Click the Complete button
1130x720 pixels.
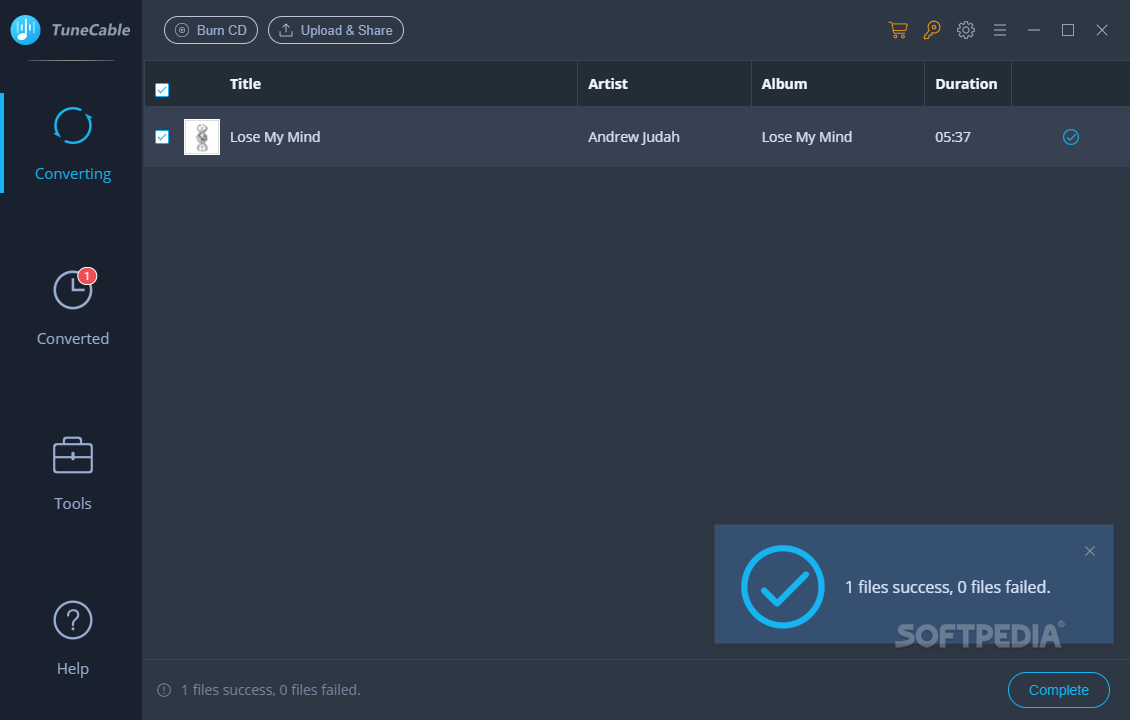[1059, 690]
